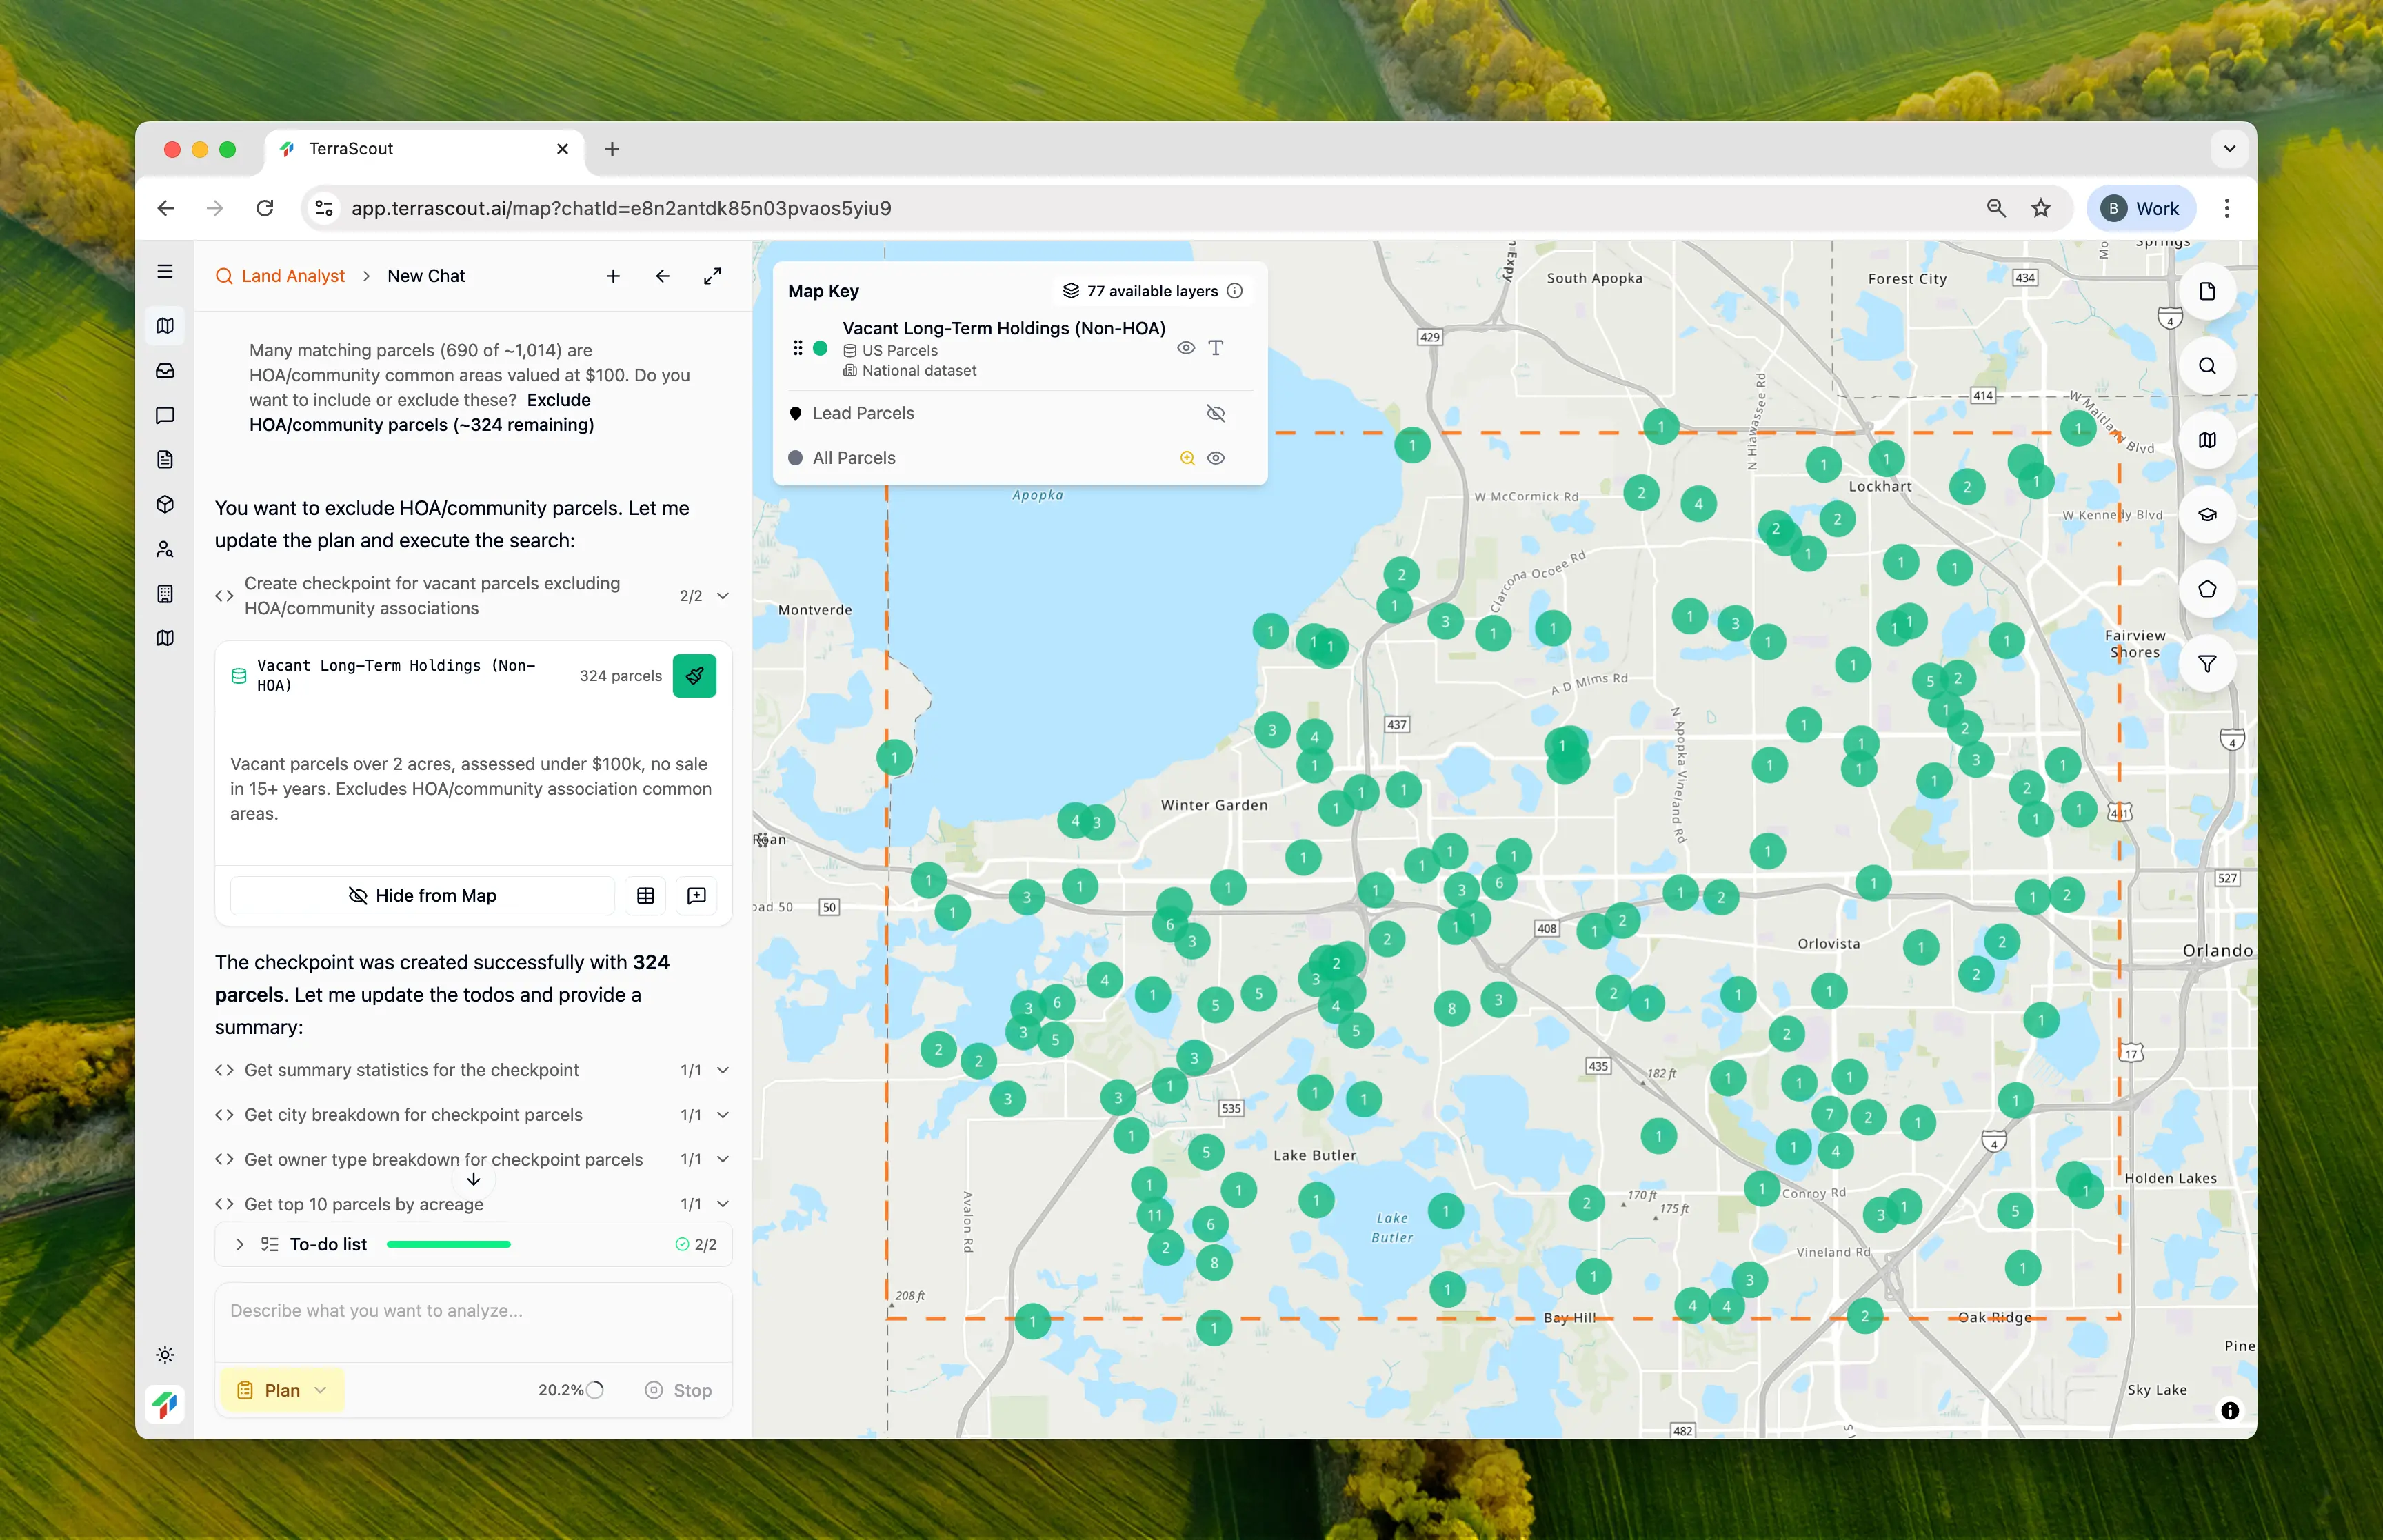This screenshot has width=2383, height=1540.
Task: Expand the To-do list section
Action: click(240, 1245)
